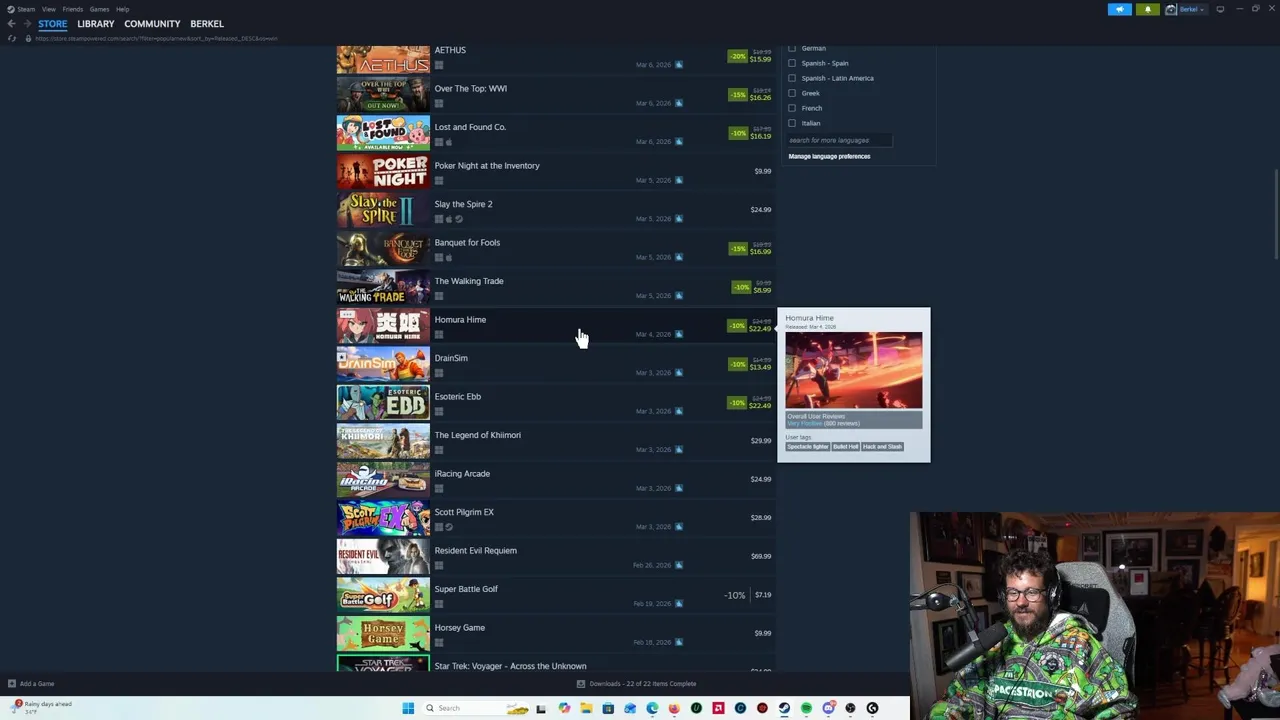Screen dimensions: 1280x720
Task: Click the Homura Hime tooltip screenshot
Action: click(x=853, y=370)
